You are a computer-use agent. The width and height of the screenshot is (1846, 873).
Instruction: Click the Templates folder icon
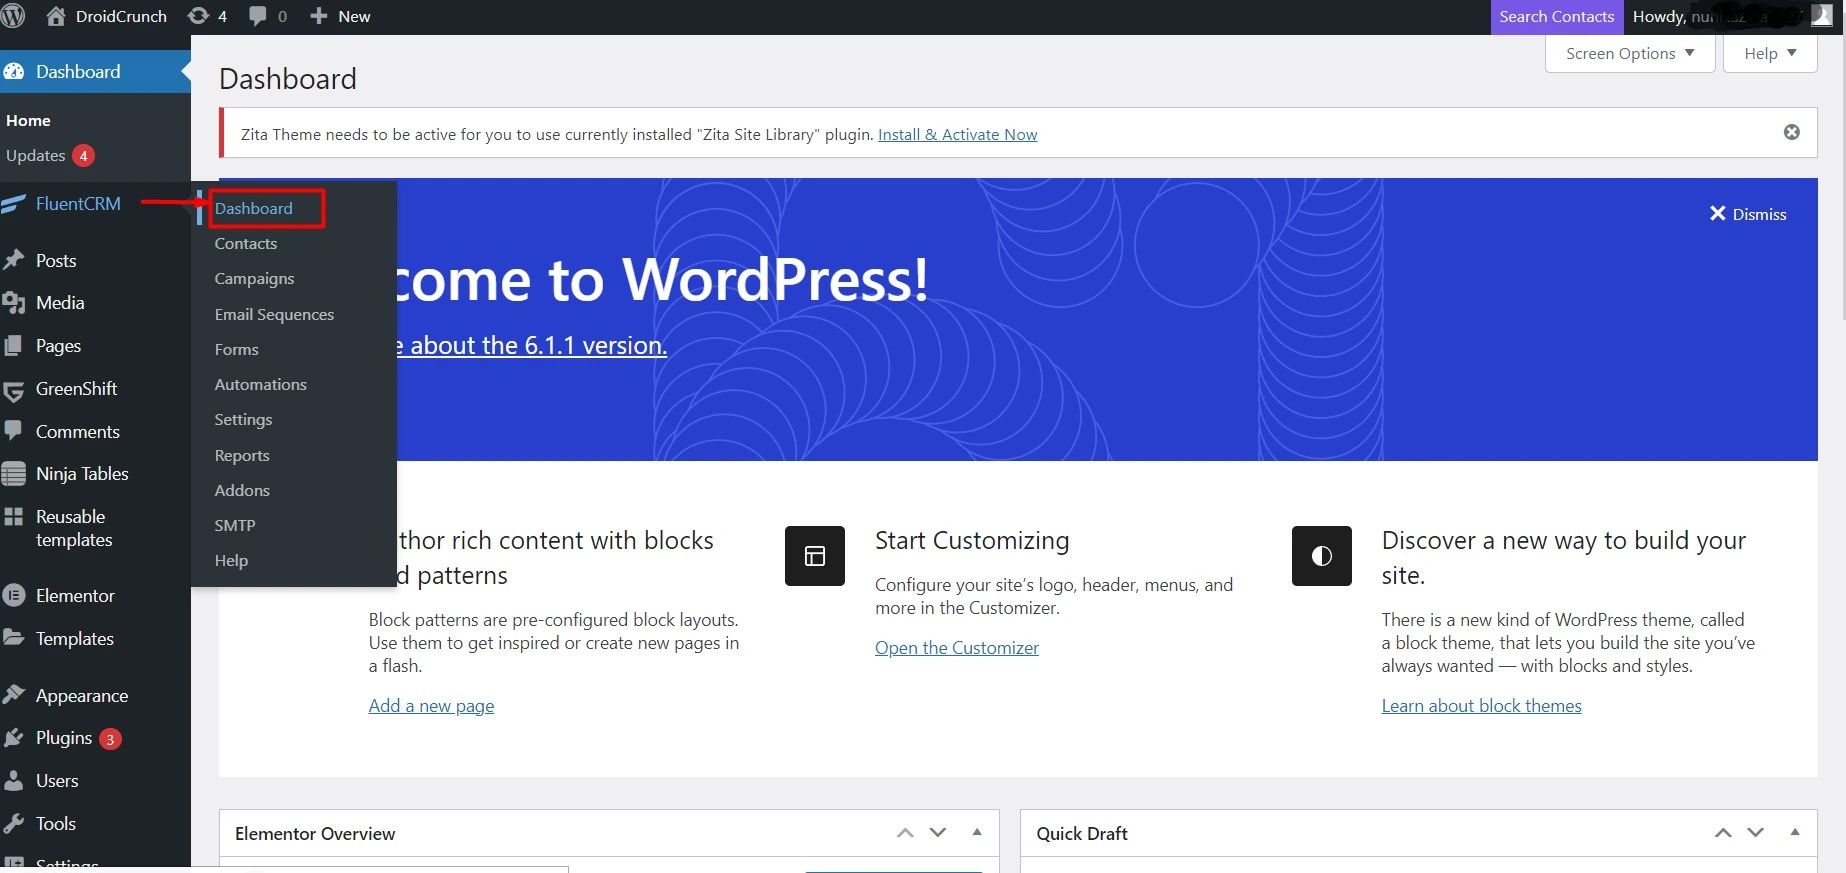point(14,638)
